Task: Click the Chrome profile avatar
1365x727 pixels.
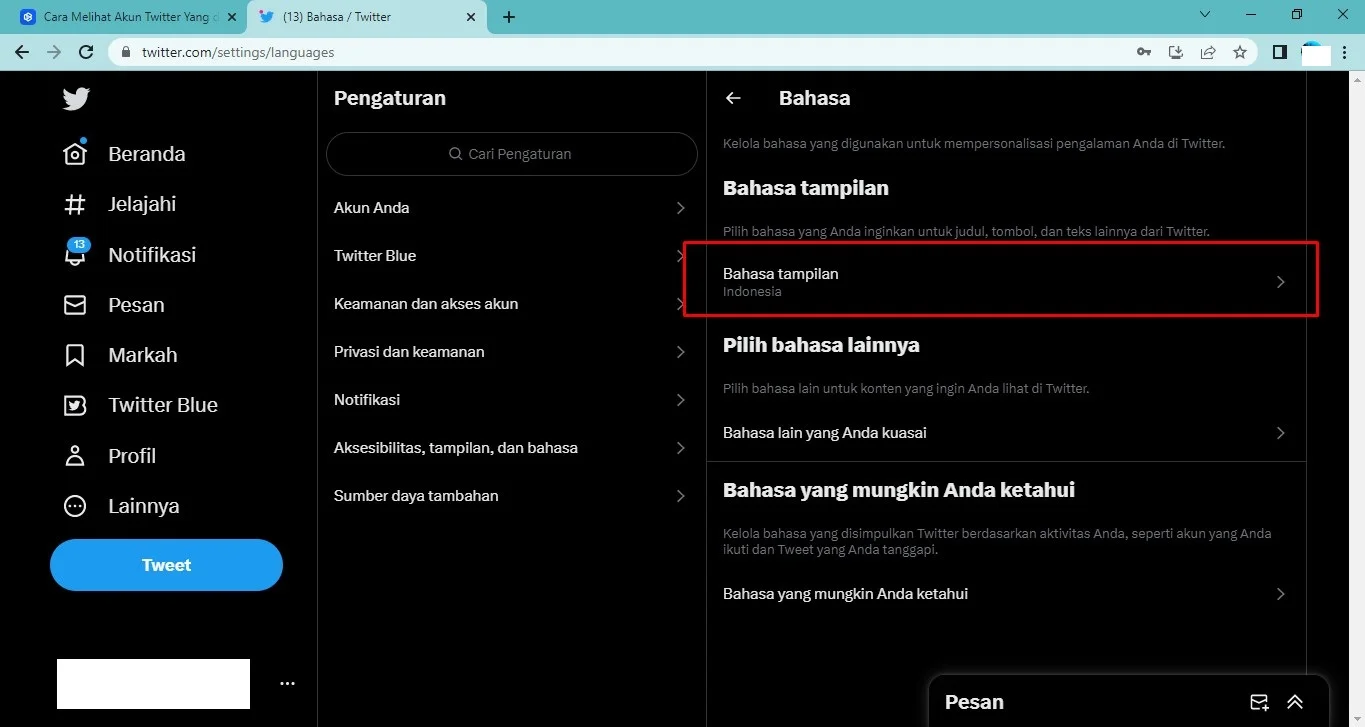Action: [x=1316, y=53]
